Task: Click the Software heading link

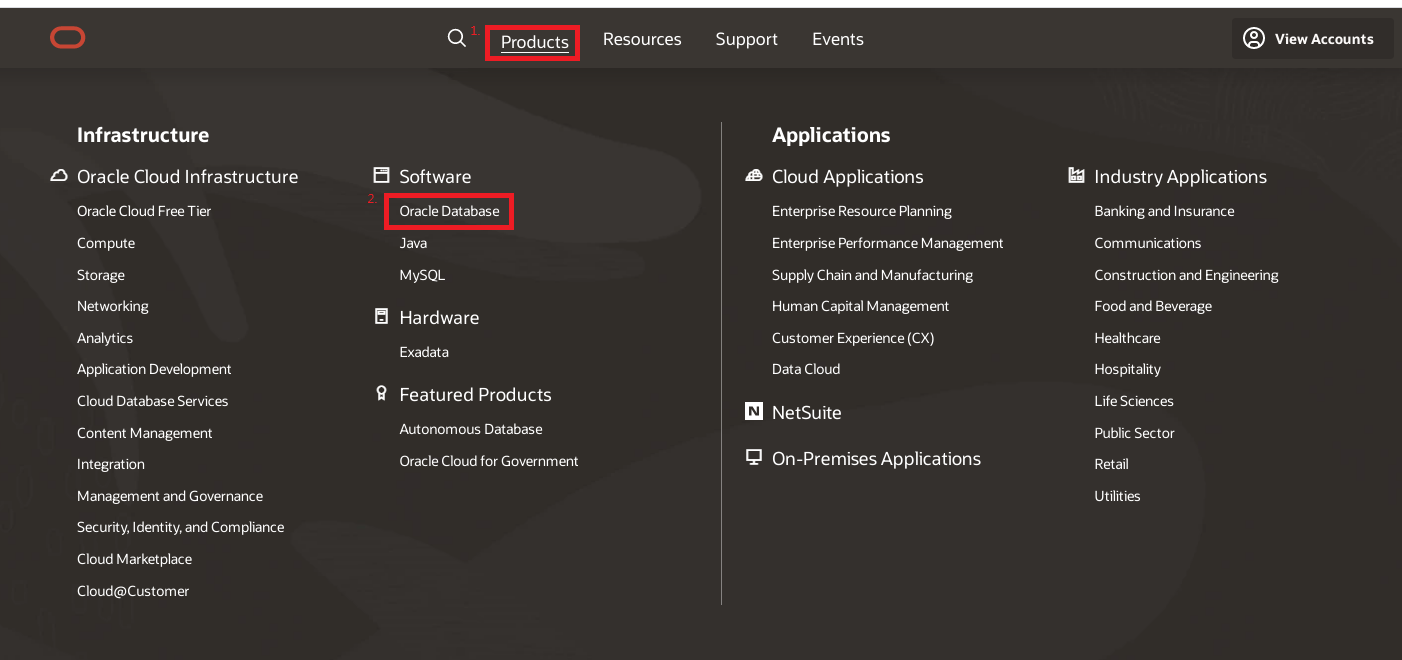Action: click(x=435, y=176)
